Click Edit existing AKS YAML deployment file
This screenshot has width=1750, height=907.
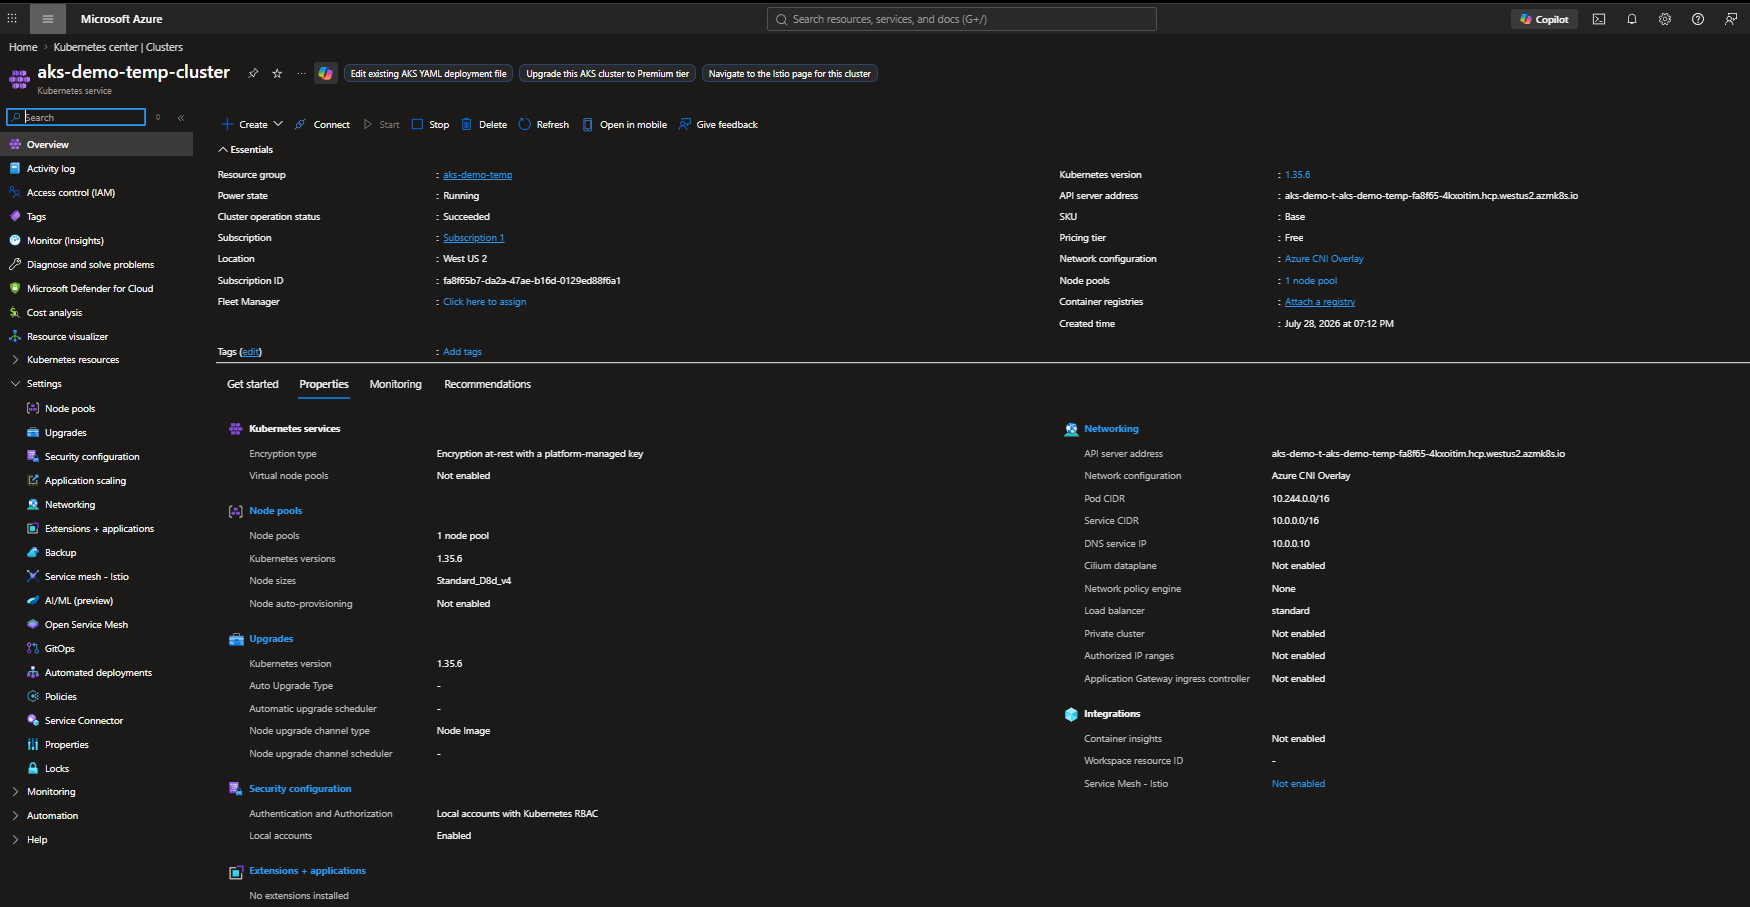pos(428,74)
